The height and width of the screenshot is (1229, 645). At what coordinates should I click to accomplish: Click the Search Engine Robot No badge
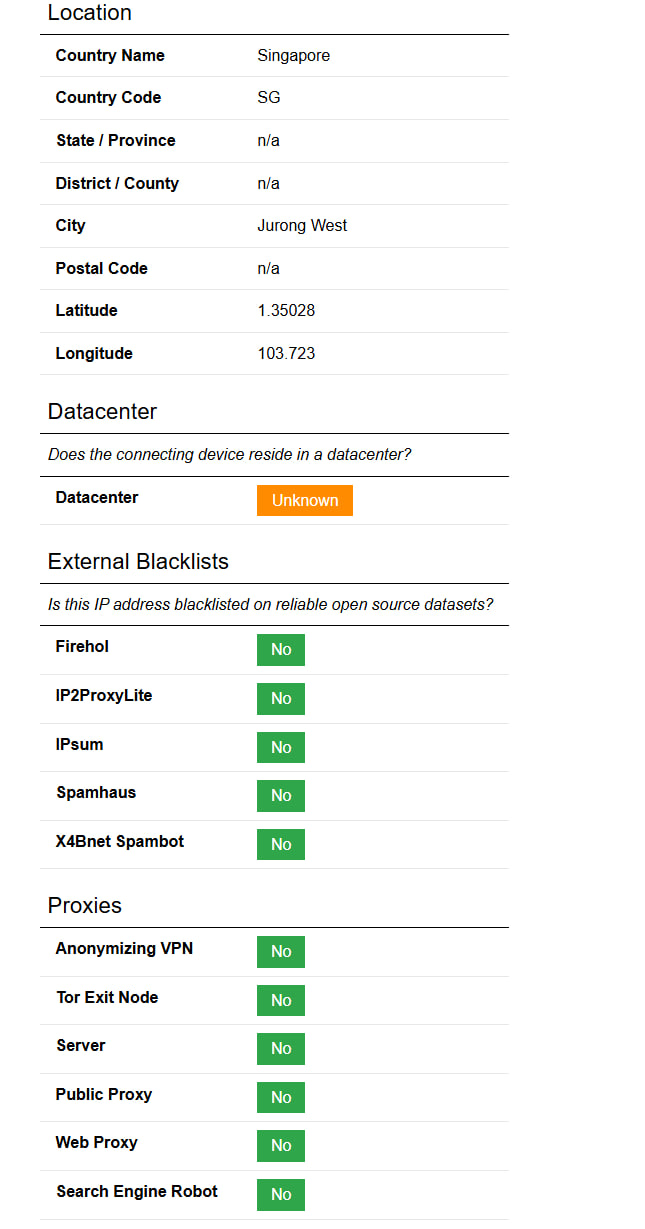[x=281, y=1194]
